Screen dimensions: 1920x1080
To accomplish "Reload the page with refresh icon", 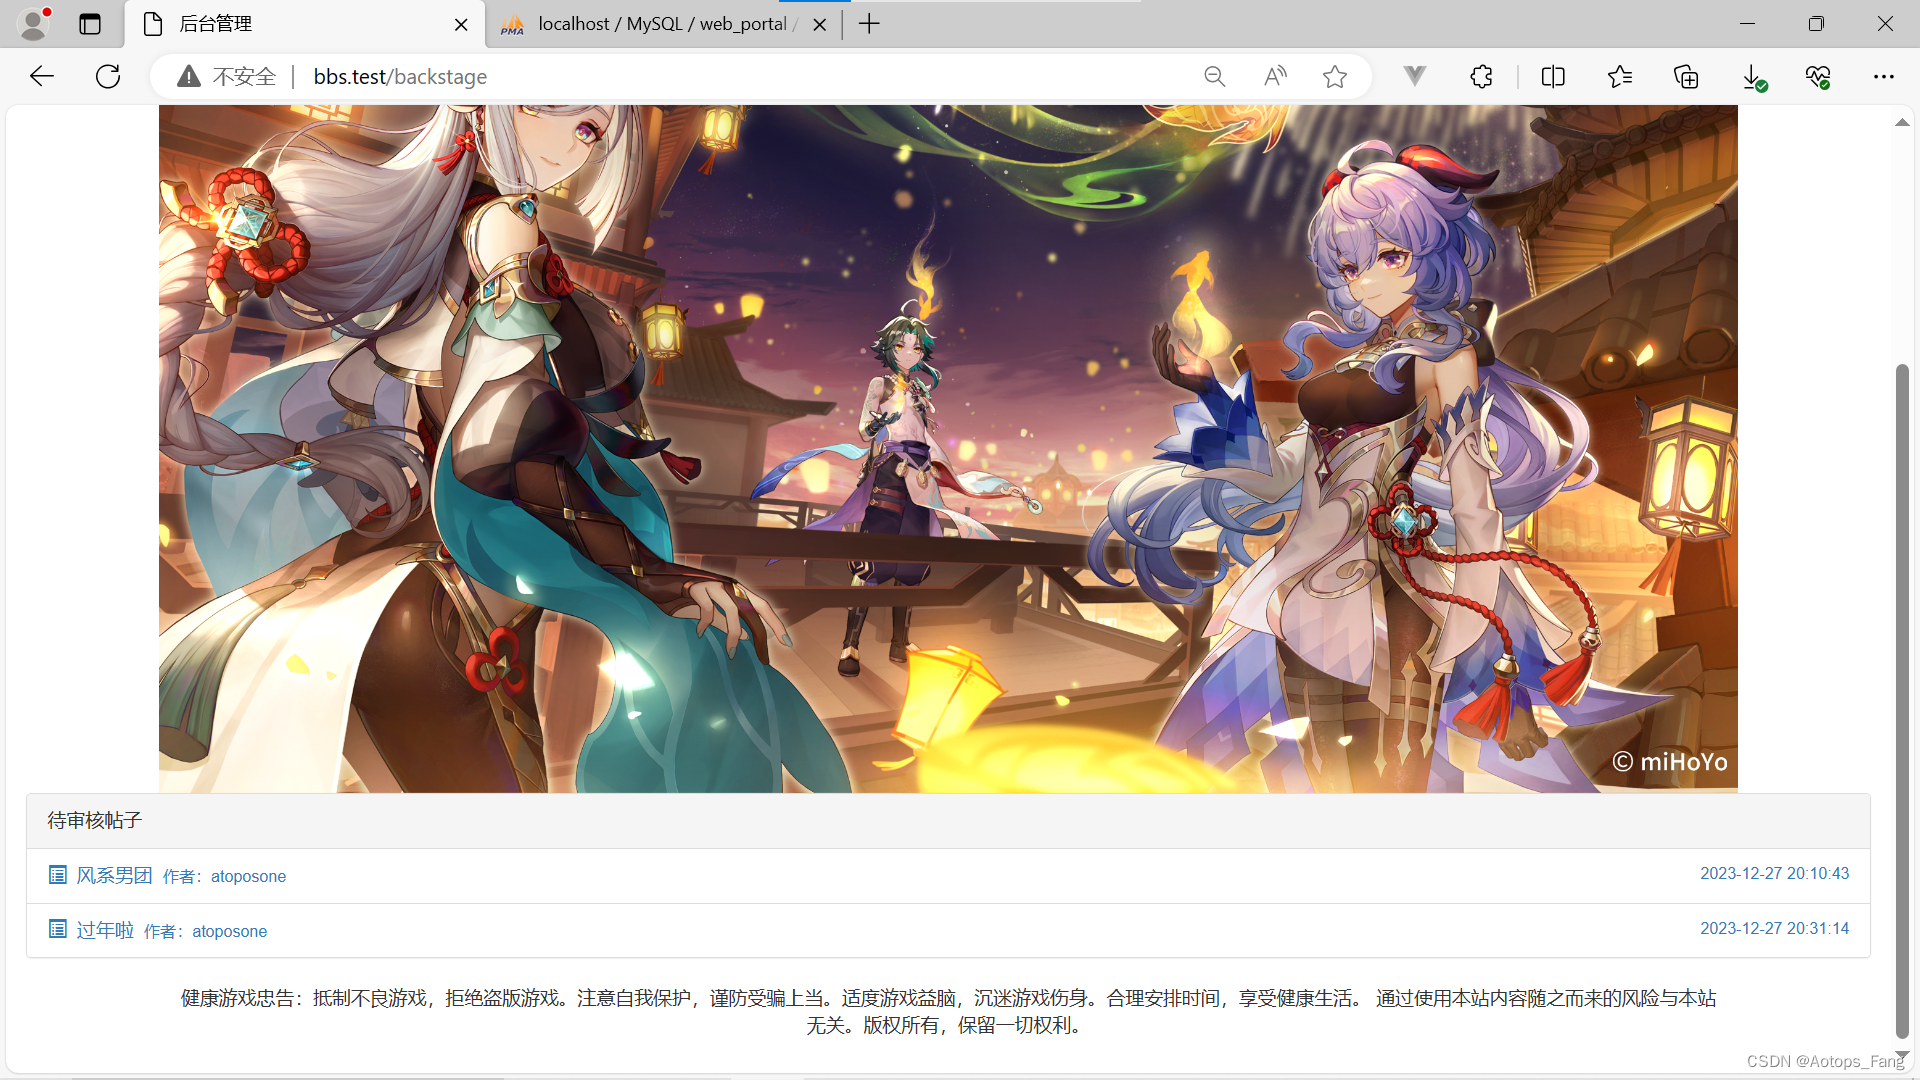I will click(108, 77).
